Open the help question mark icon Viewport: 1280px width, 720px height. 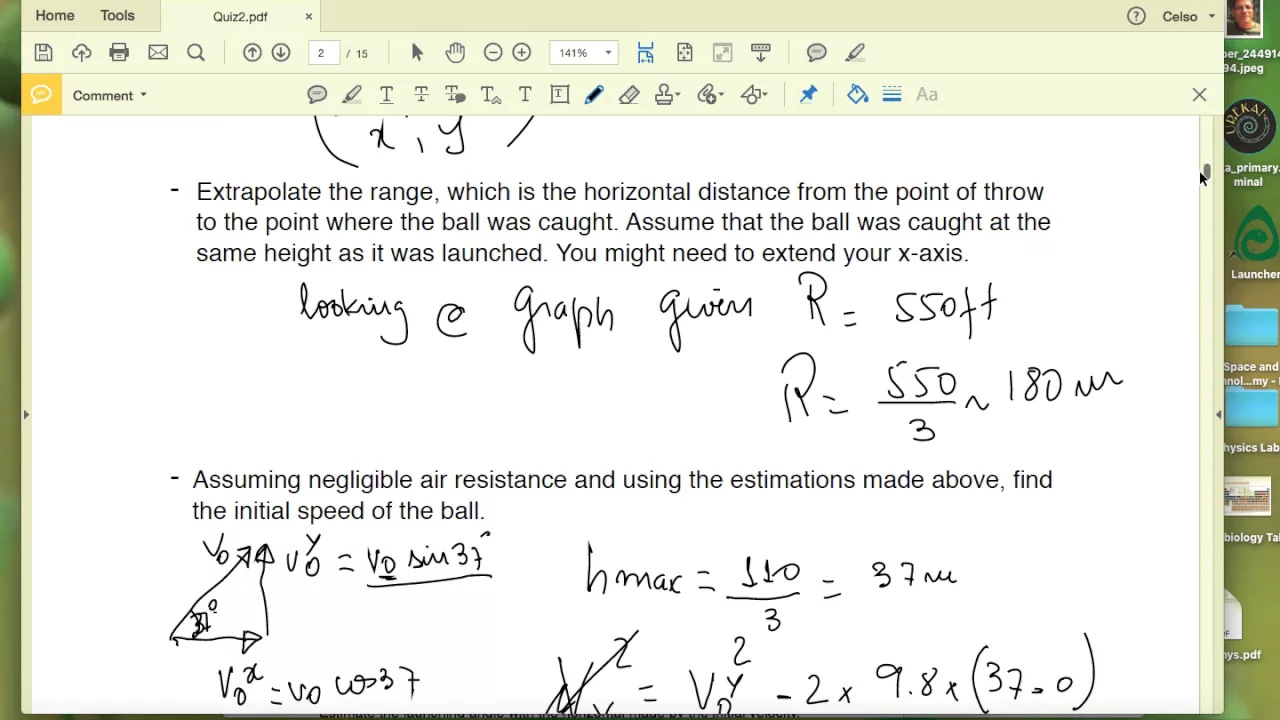pos(1136,16)
